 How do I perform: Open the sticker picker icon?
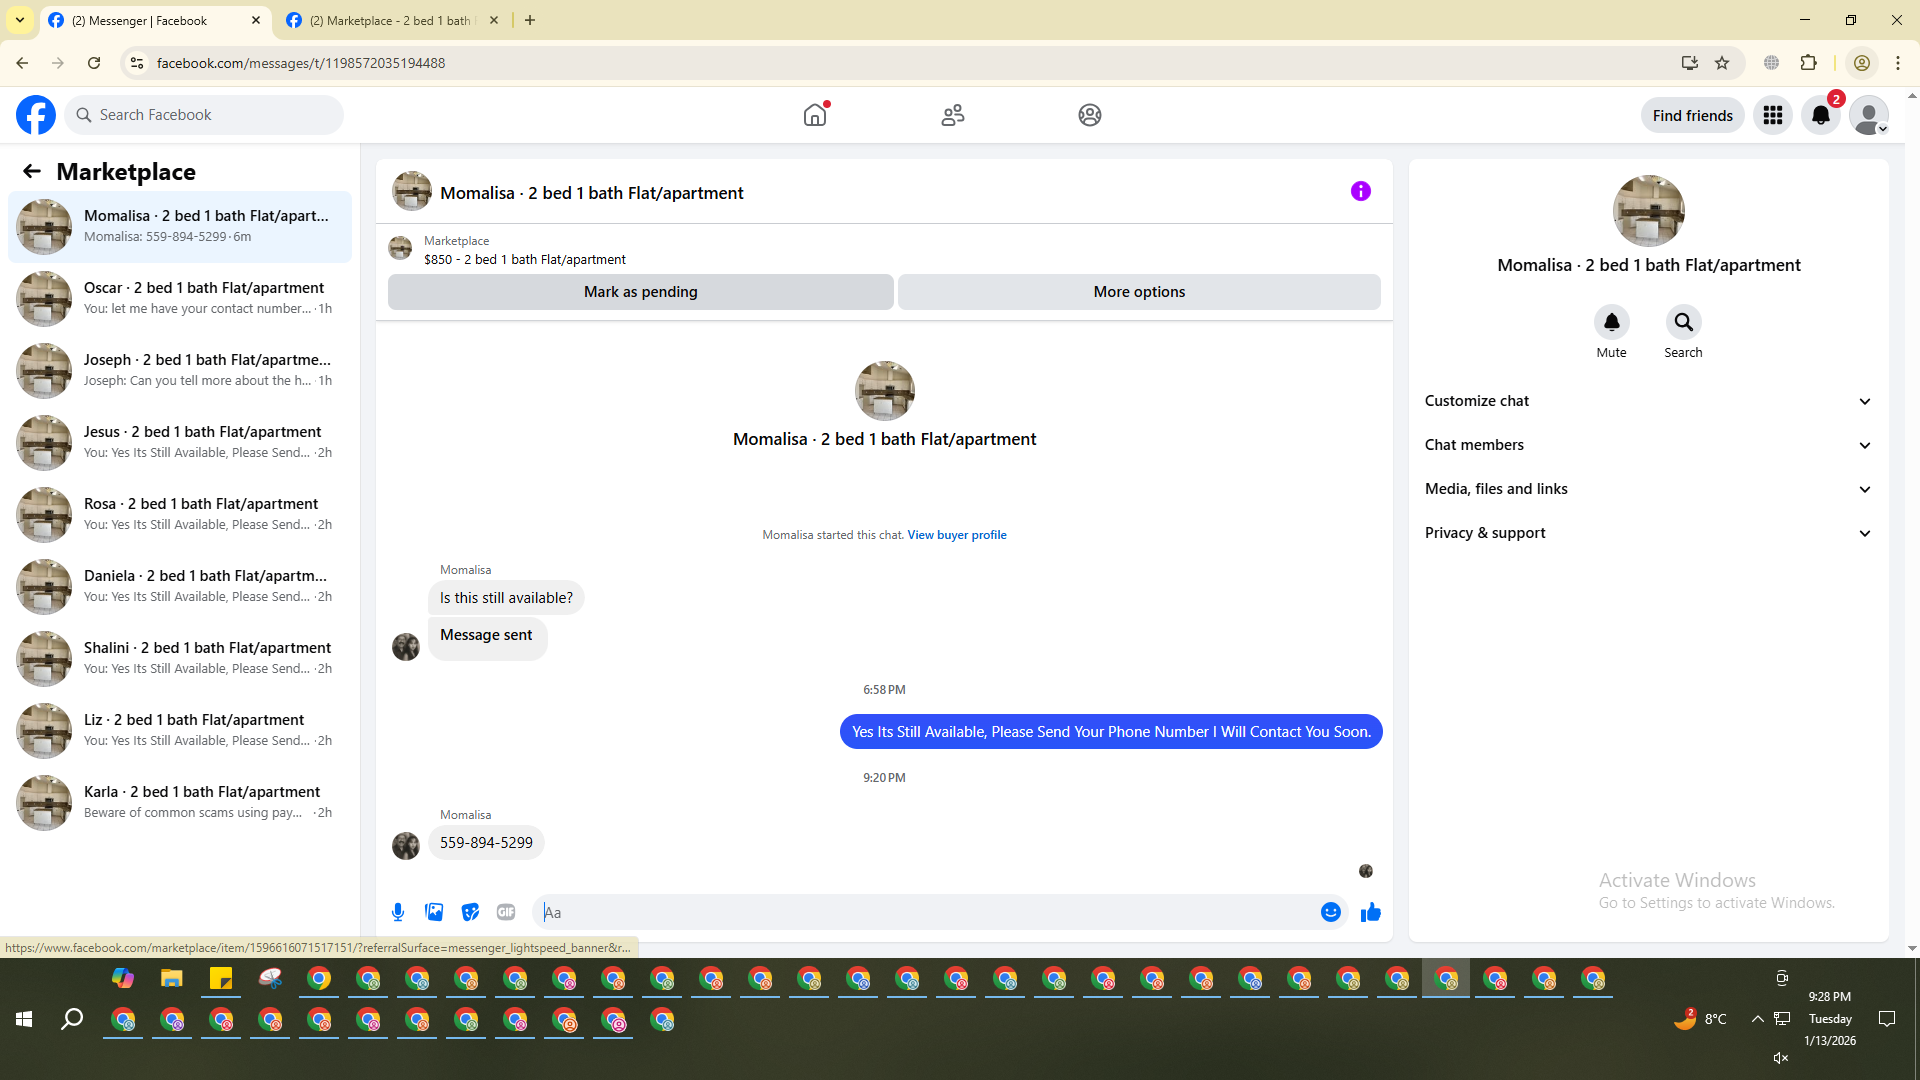(x=470, y=912)
